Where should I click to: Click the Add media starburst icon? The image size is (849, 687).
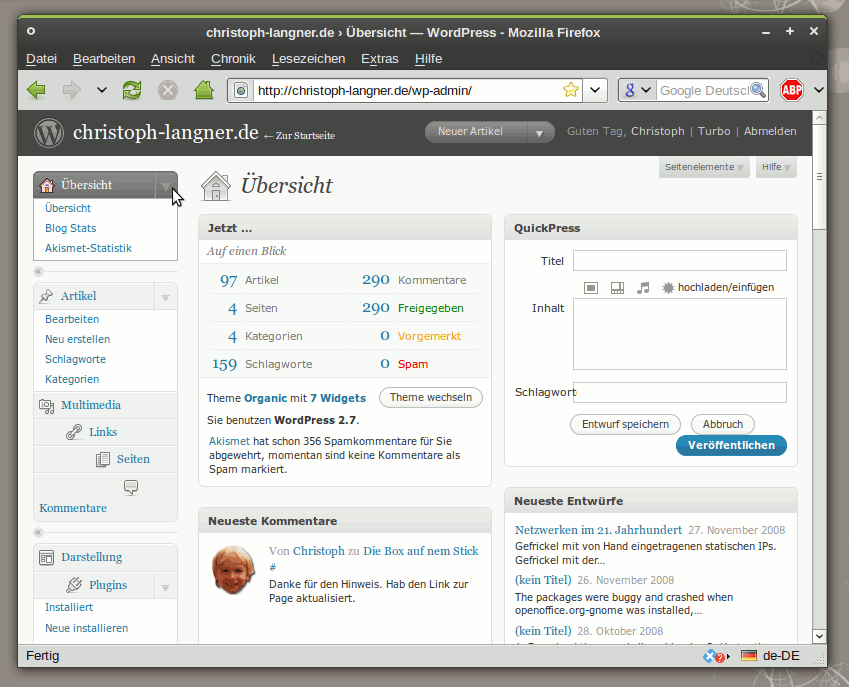click(x=668, y=287)
